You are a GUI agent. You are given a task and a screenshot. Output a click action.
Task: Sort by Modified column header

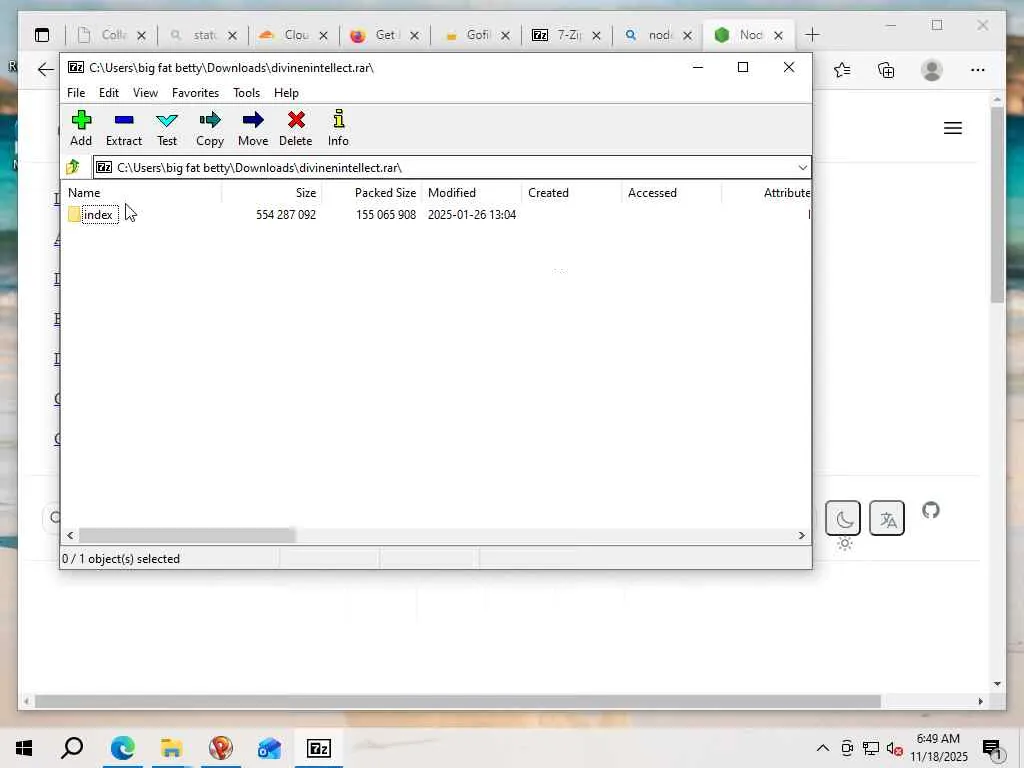[472, 193]
